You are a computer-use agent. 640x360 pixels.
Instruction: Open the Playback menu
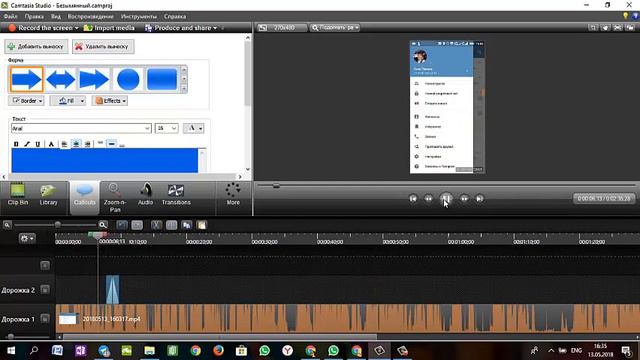[91, 16]
